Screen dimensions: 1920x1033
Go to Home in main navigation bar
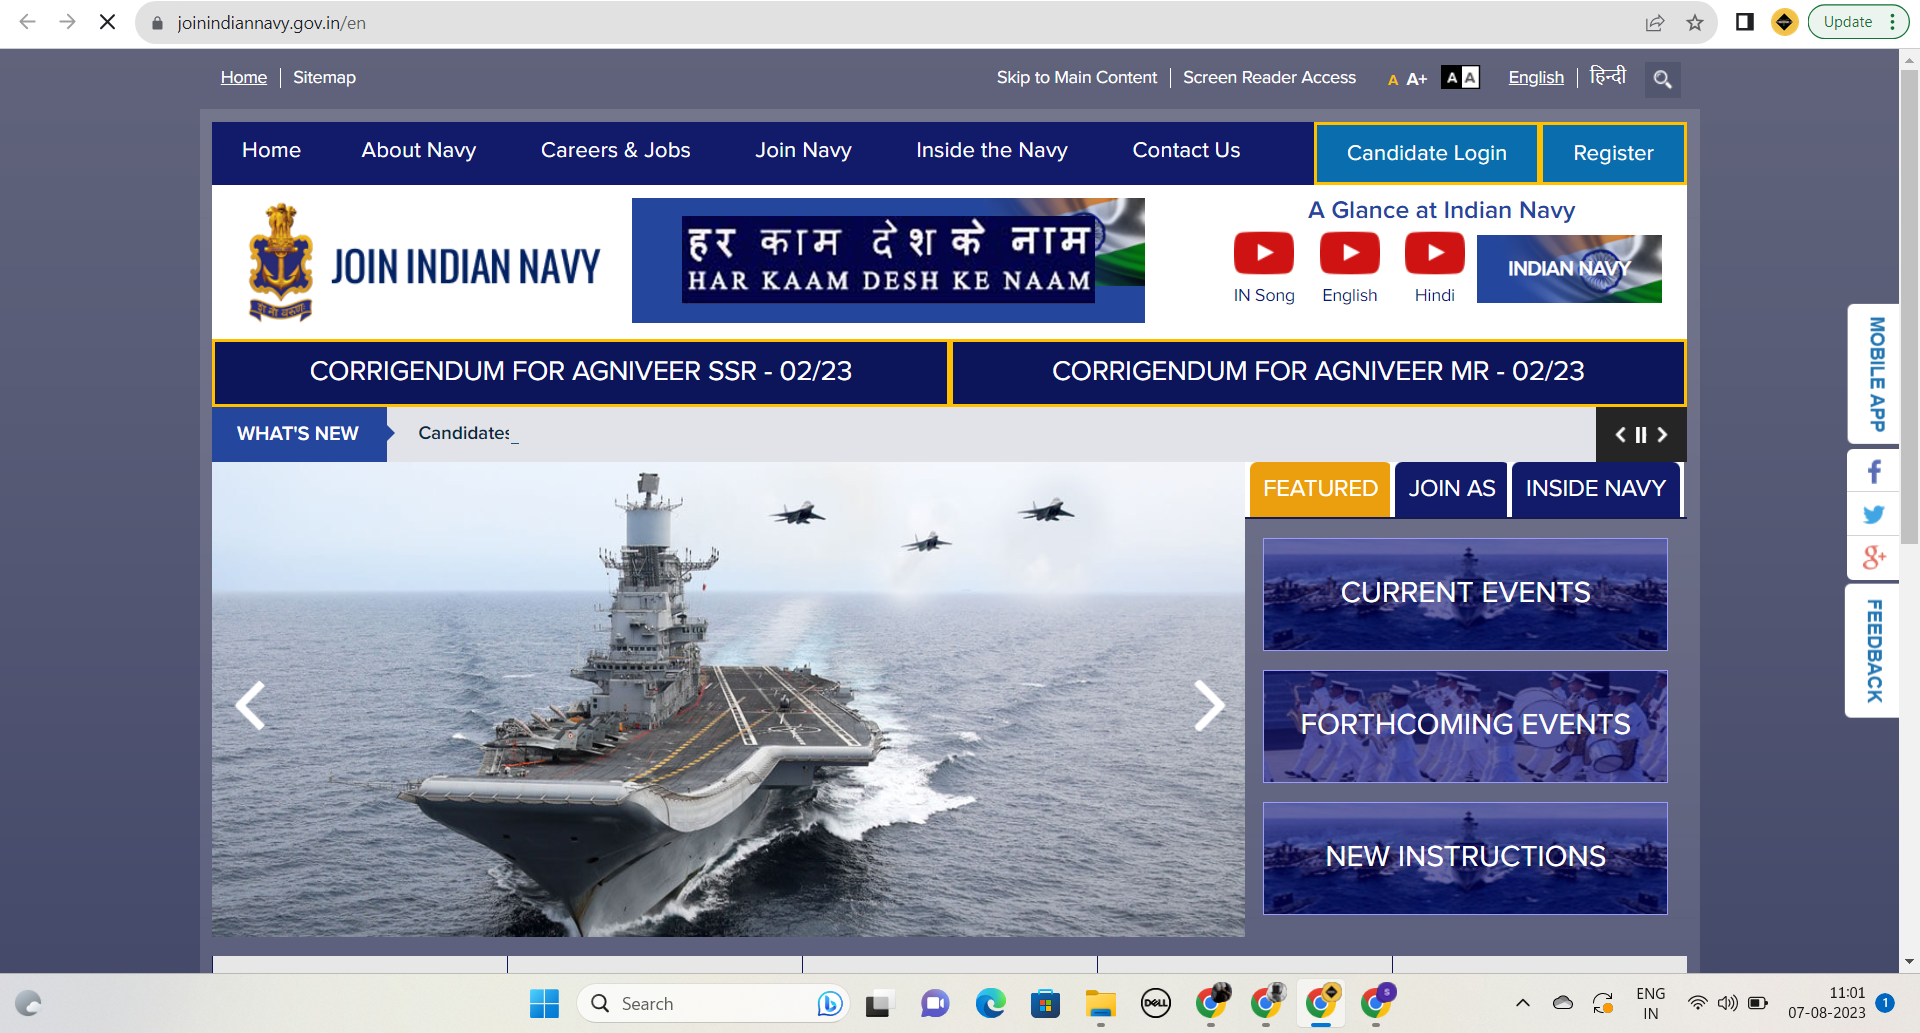(x=271, y=150)
